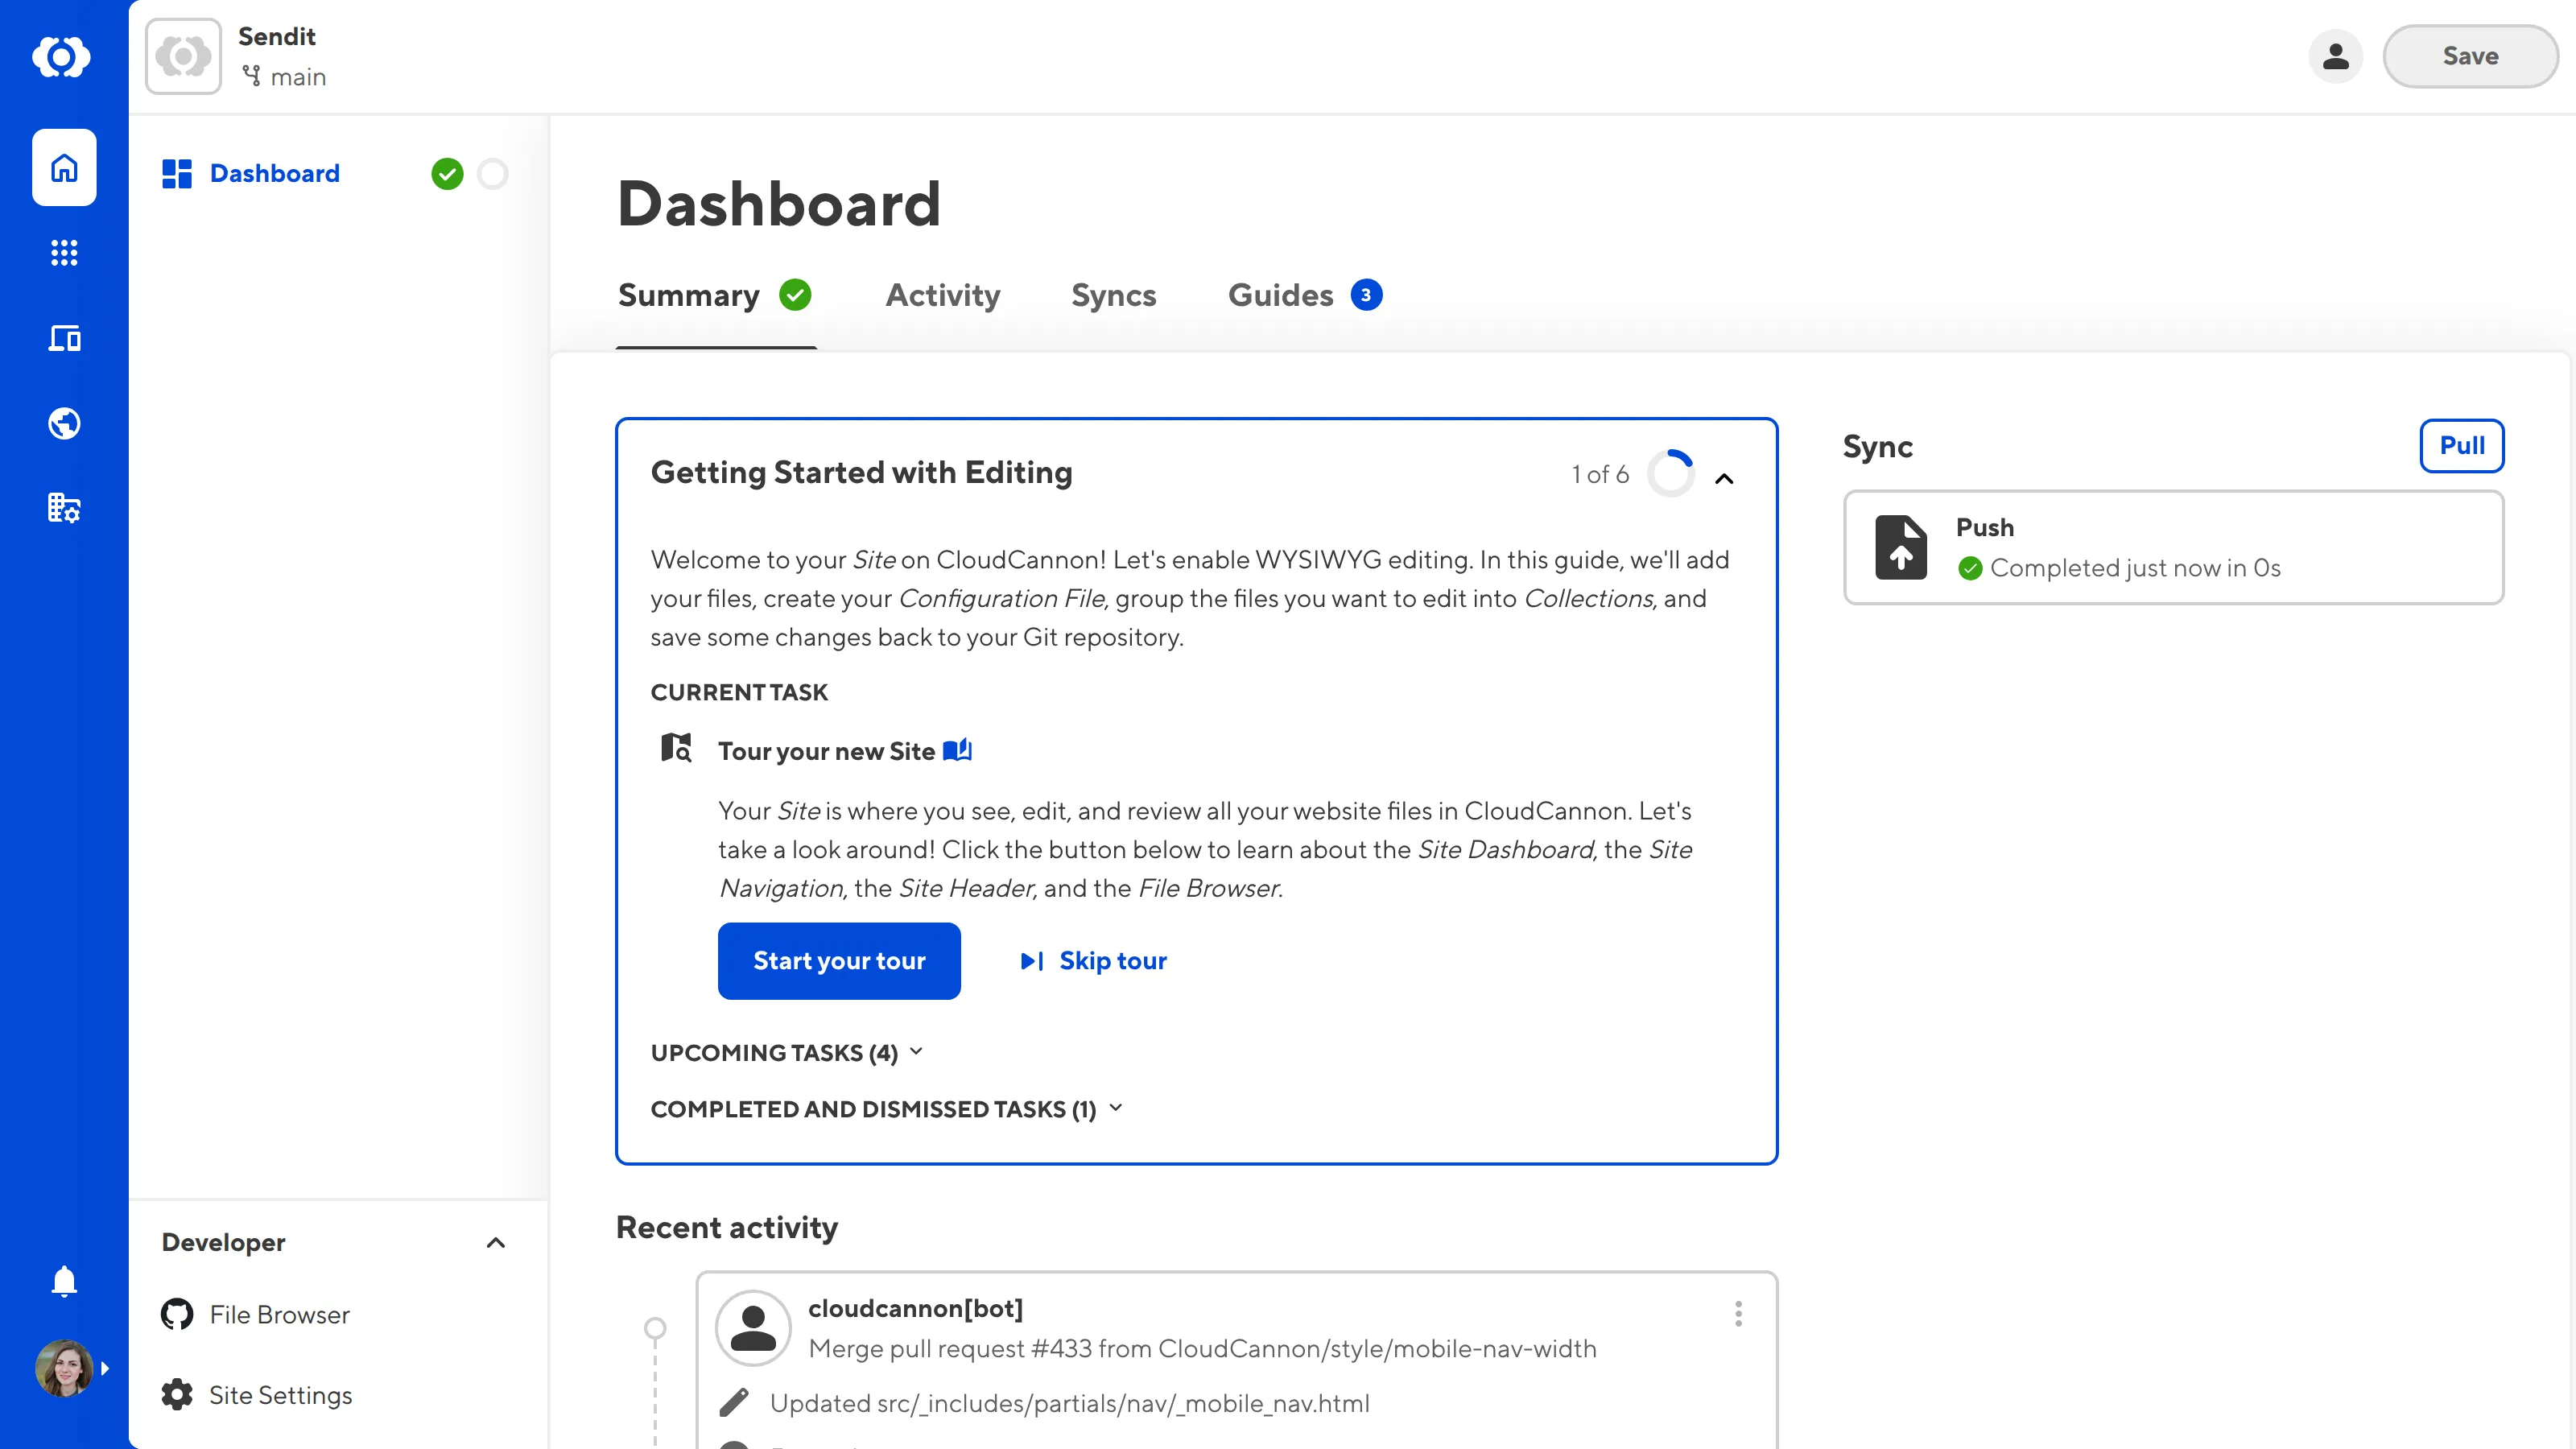Click the user account icon near Save
Screen dimensions: 2576x1449
(2335, 57)
